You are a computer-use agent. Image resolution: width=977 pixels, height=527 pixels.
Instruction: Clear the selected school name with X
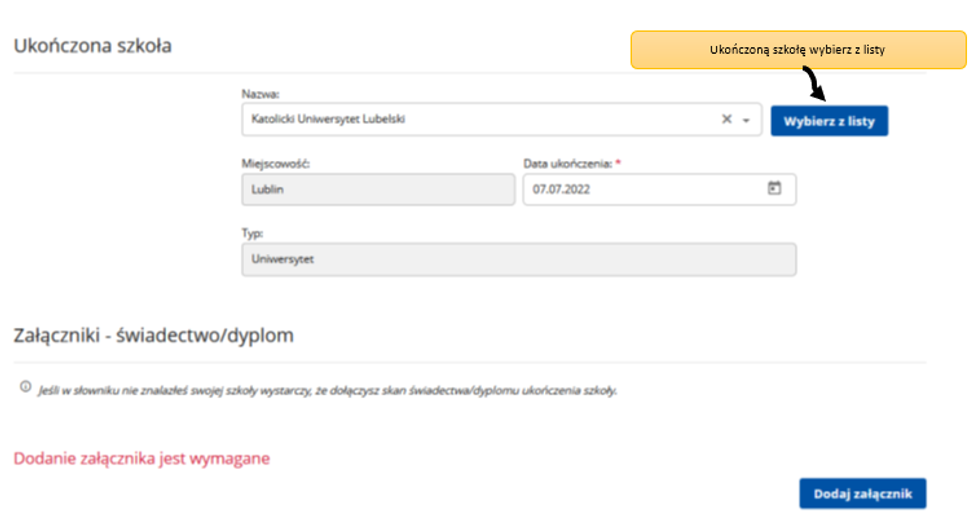[x=727, y=120]
